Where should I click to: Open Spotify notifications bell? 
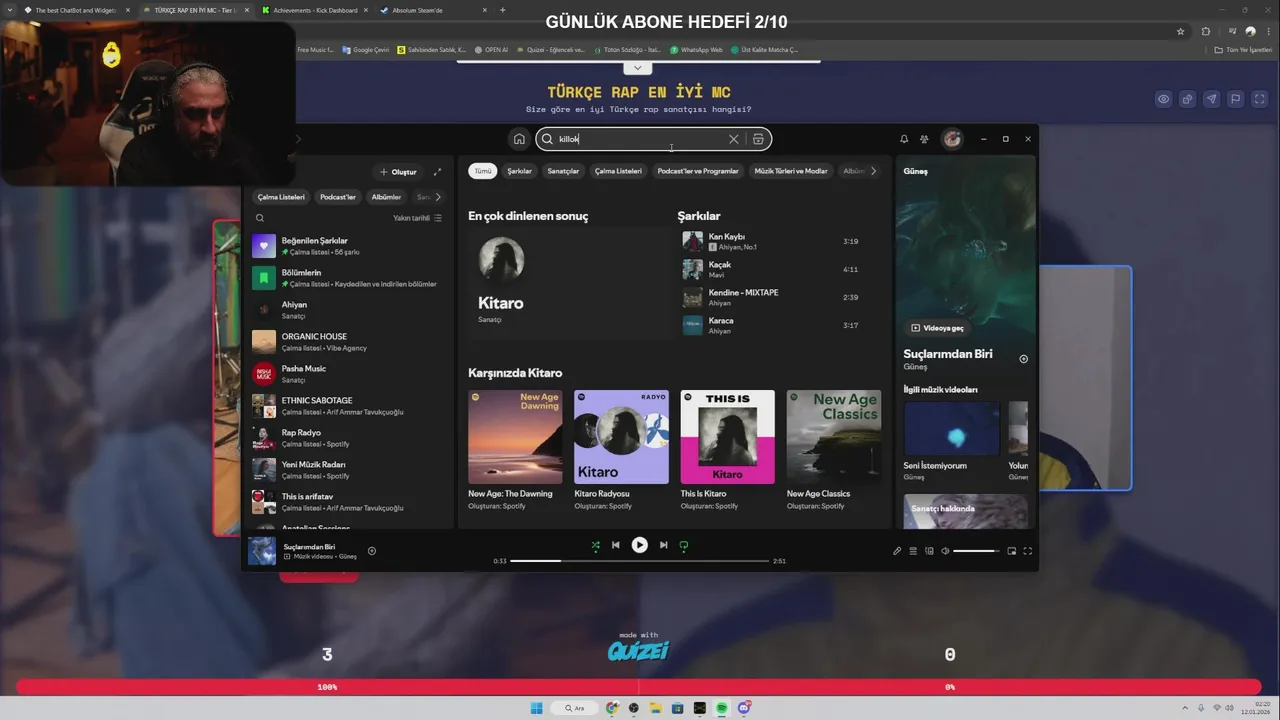coord(904,139)
